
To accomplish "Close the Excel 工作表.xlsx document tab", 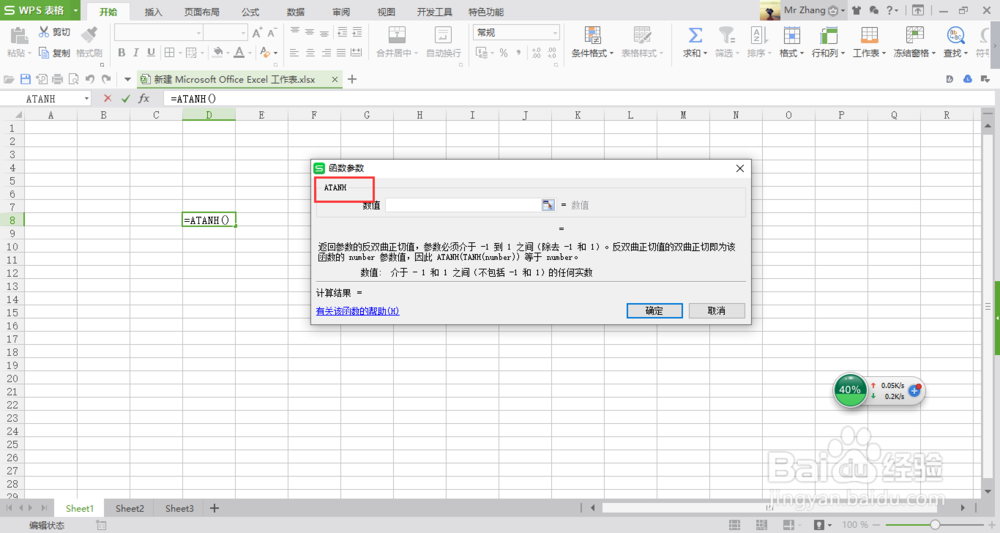I will pyautogui.click(x=334, y=79).
